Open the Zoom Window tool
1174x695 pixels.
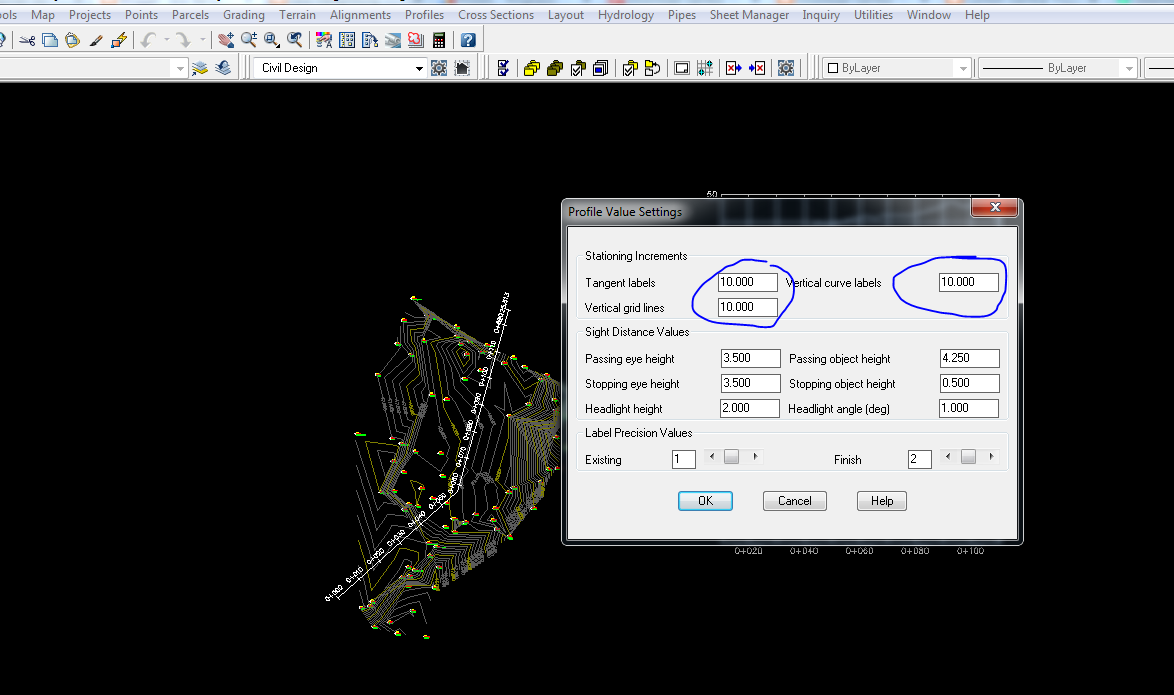click(x=272, y=40)
